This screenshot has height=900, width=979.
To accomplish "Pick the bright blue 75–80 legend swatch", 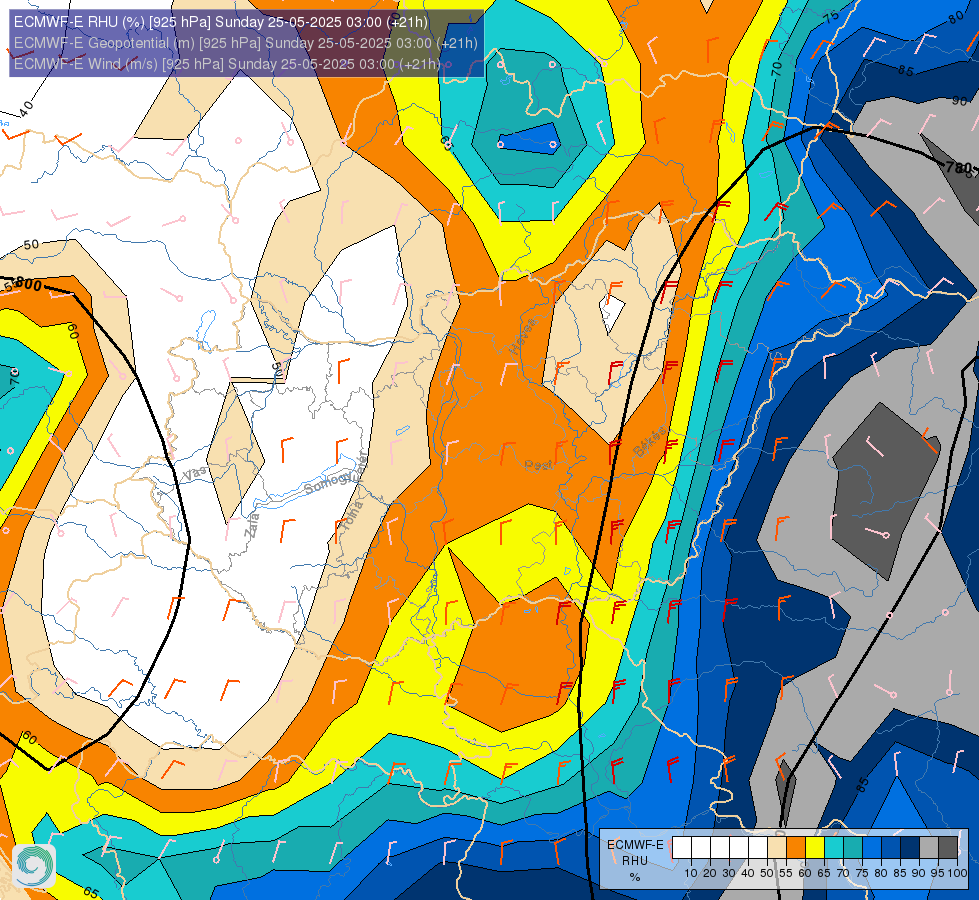I will pos(872,848).
